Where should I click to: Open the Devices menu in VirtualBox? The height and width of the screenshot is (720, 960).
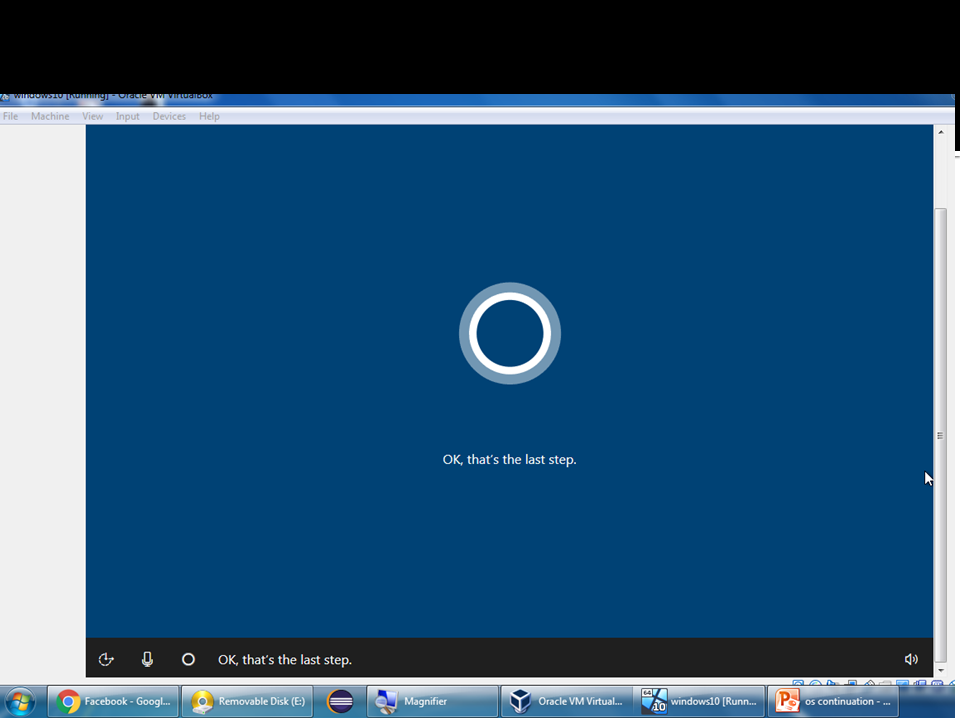[x=169, y=116]
